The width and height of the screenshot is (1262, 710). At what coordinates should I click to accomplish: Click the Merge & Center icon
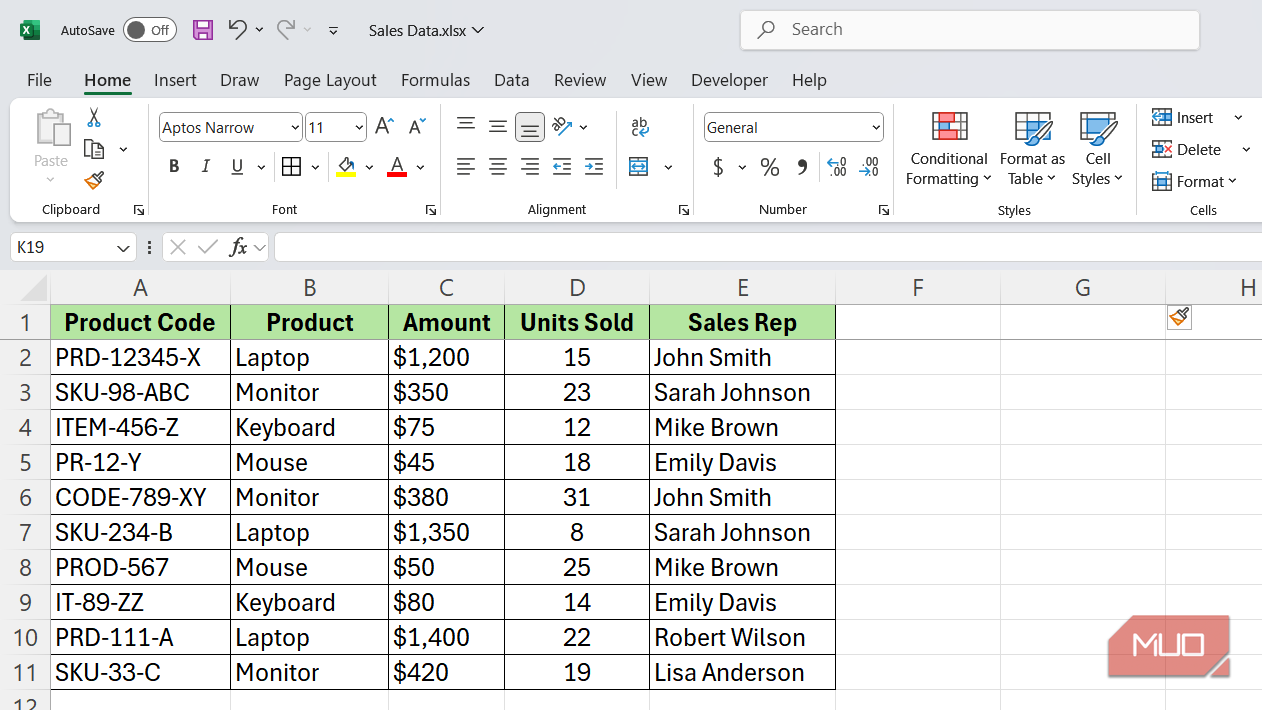point(639,167)
